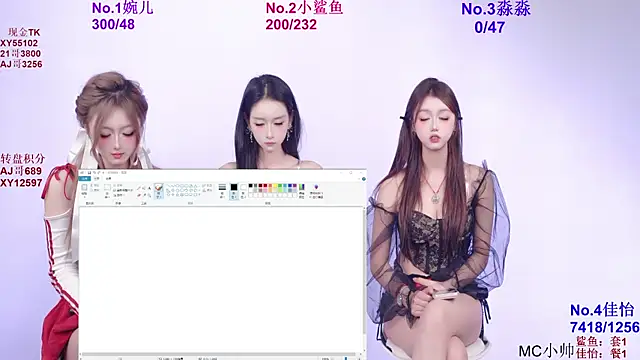Click the Save icon in quick access toolbar
This screenshot has width=640, height=360.
89,173
